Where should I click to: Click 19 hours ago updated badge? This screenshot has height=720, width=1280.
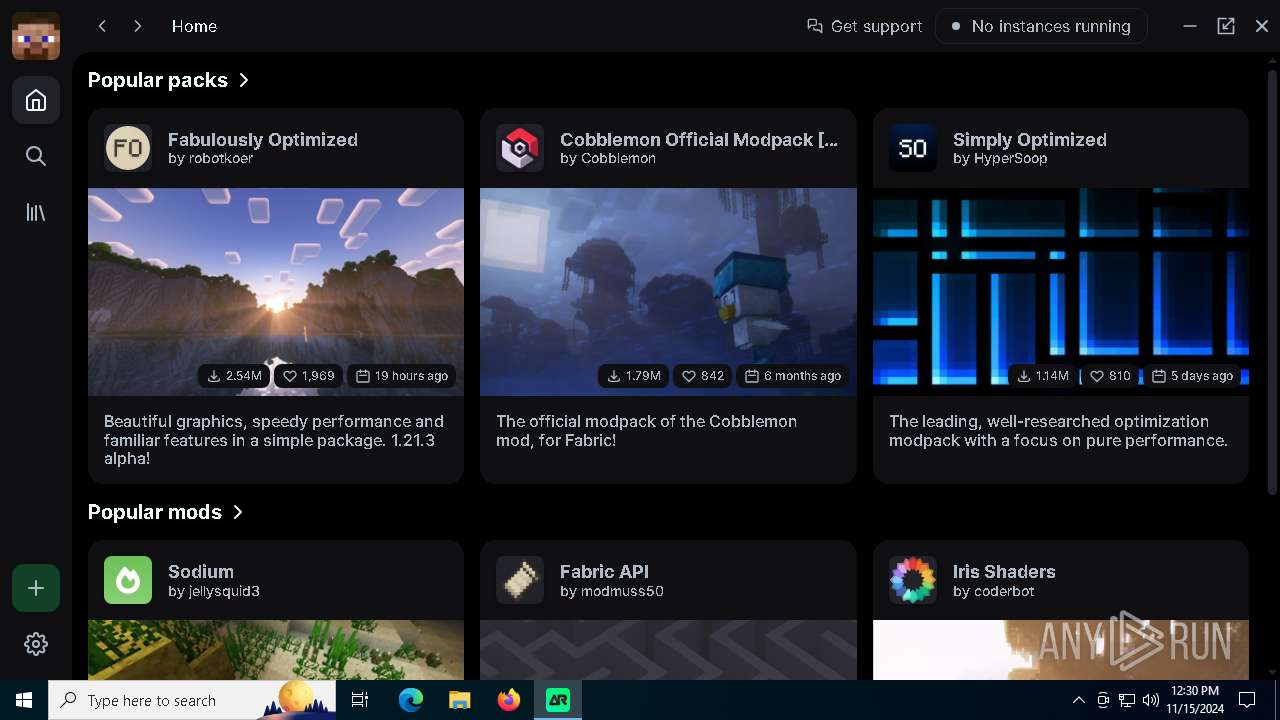pyautogui.click(x=402, y=376)
